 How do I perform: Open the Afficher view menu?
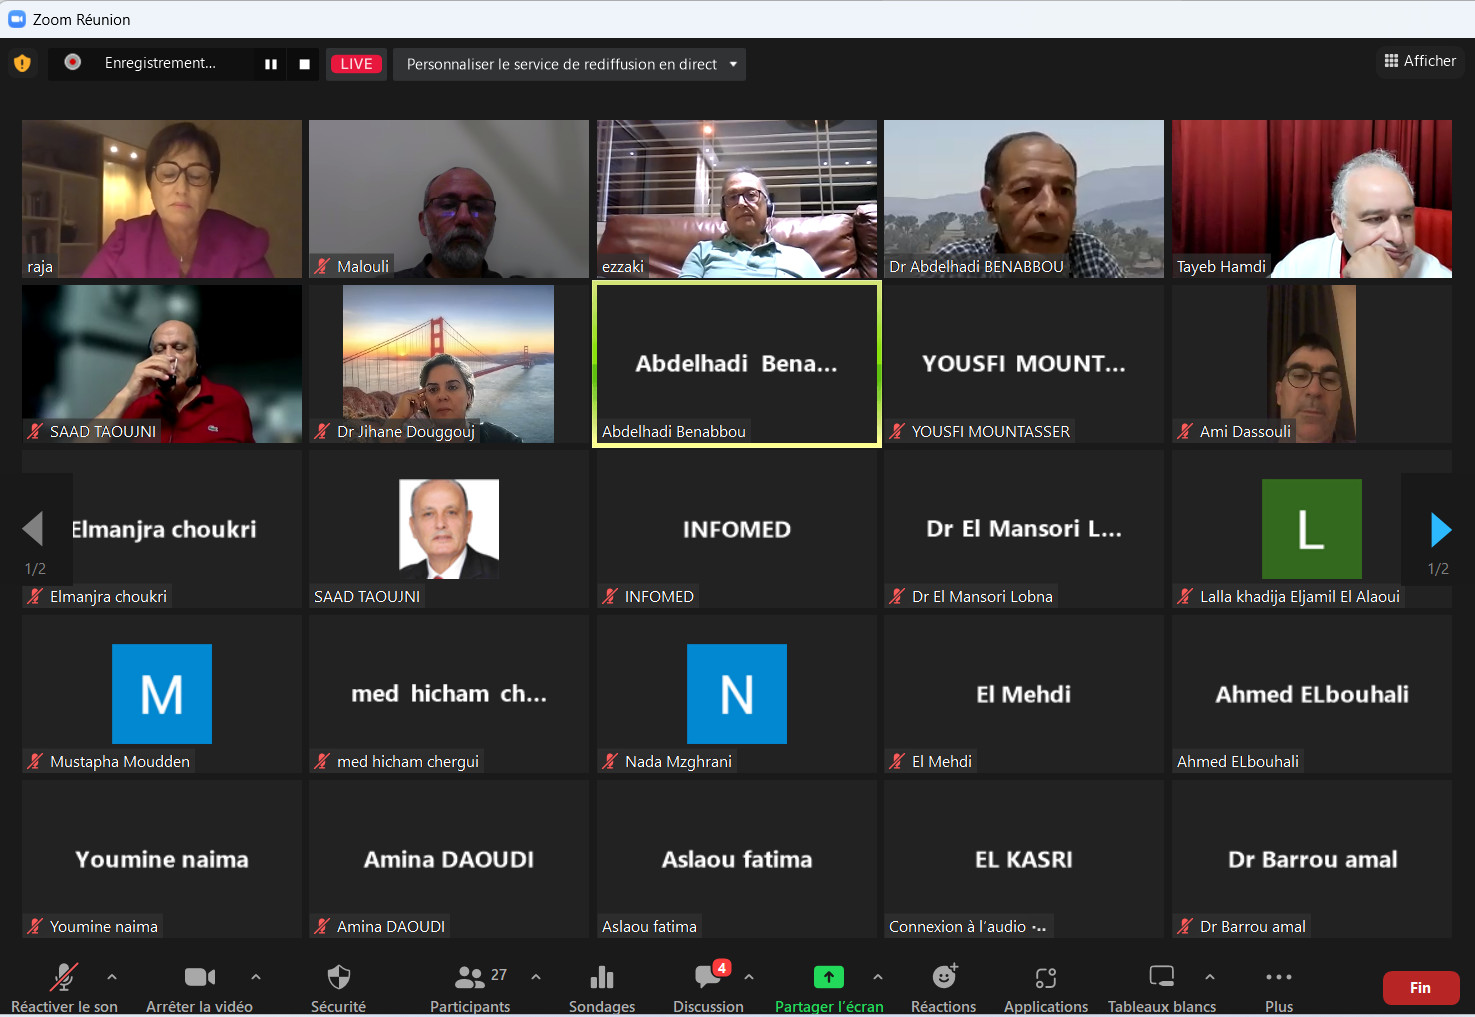coord(1419,61)
